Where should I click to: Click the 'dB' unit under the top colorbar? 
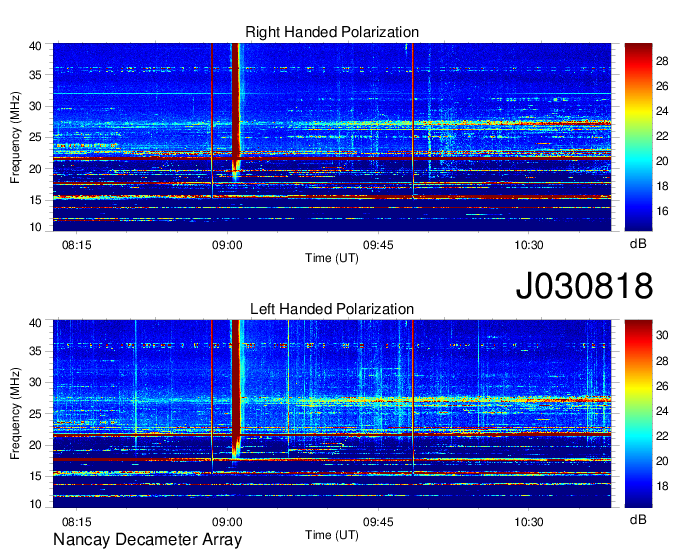coord(638,244)
